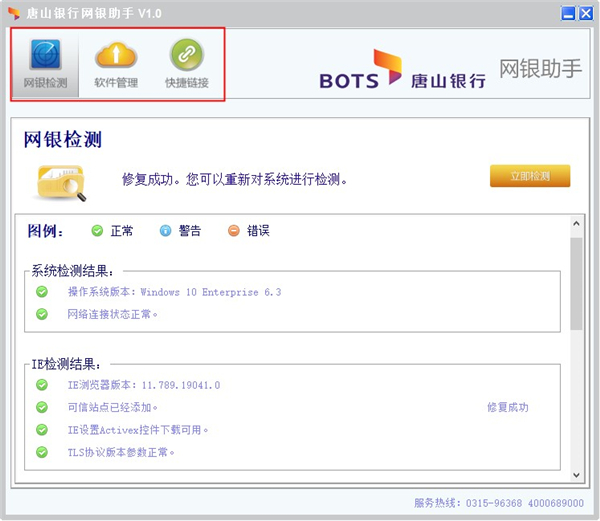Screen dimensions: 600x521
Task: Select the 网络连接状态正常 text
Action: [x=112, y=314]
